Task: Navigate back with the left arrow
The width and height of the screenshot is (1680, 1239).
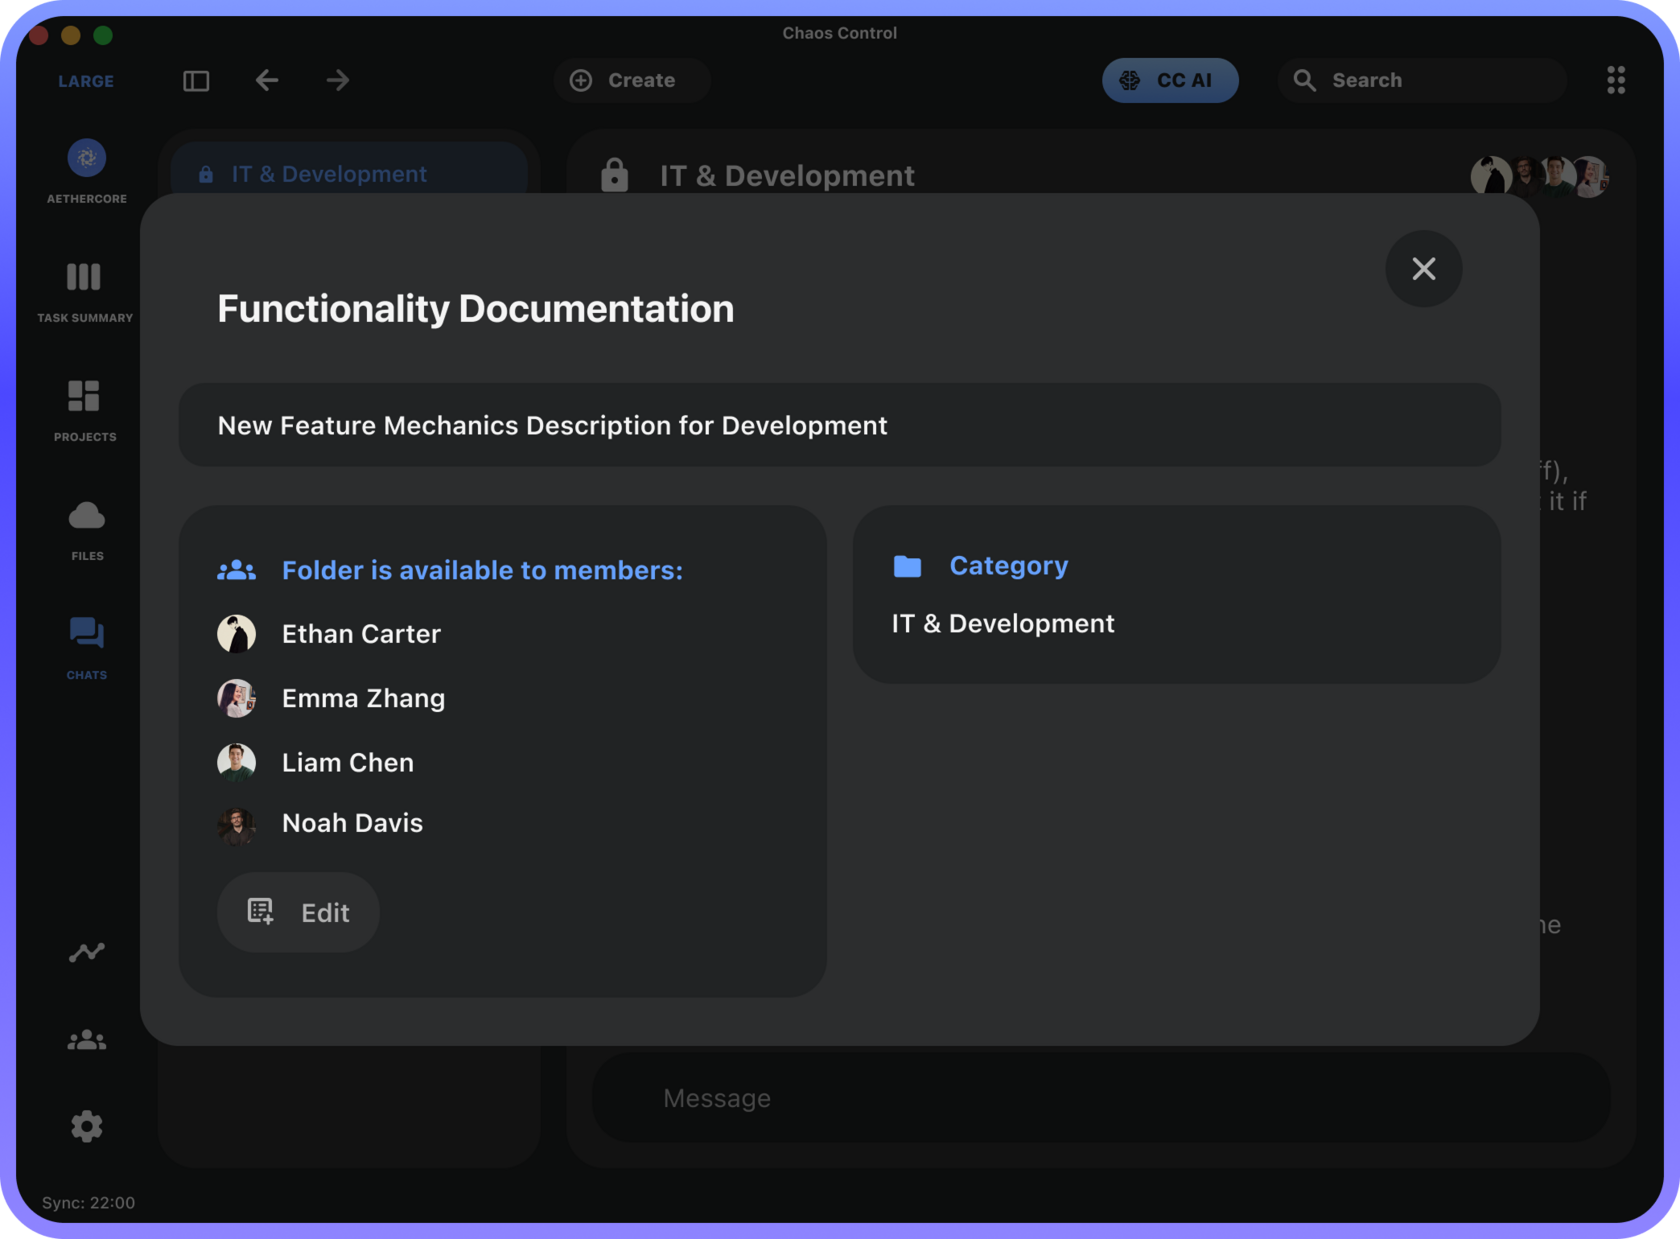Action: pyautogui.click(x=267, y=80)
